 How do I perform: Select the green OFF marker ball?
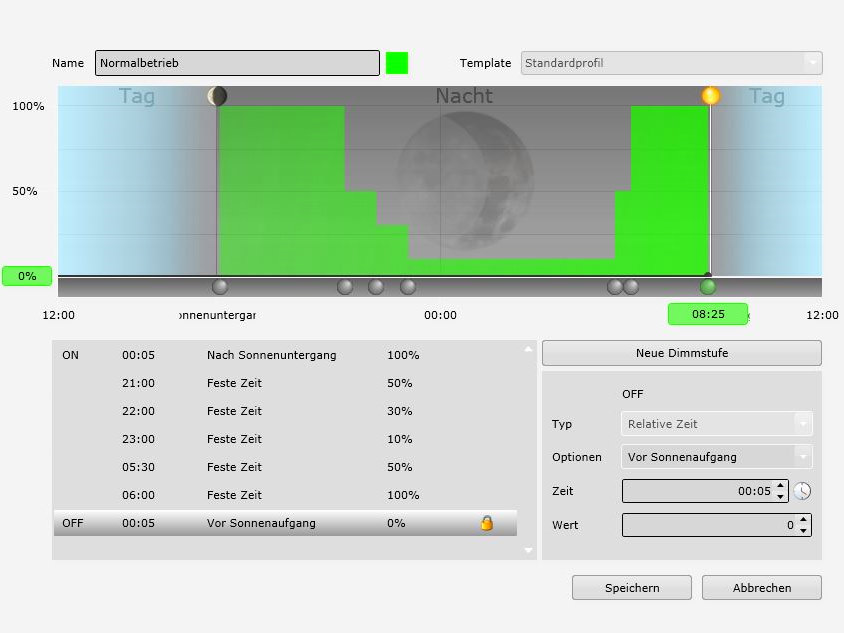point(708,287)
